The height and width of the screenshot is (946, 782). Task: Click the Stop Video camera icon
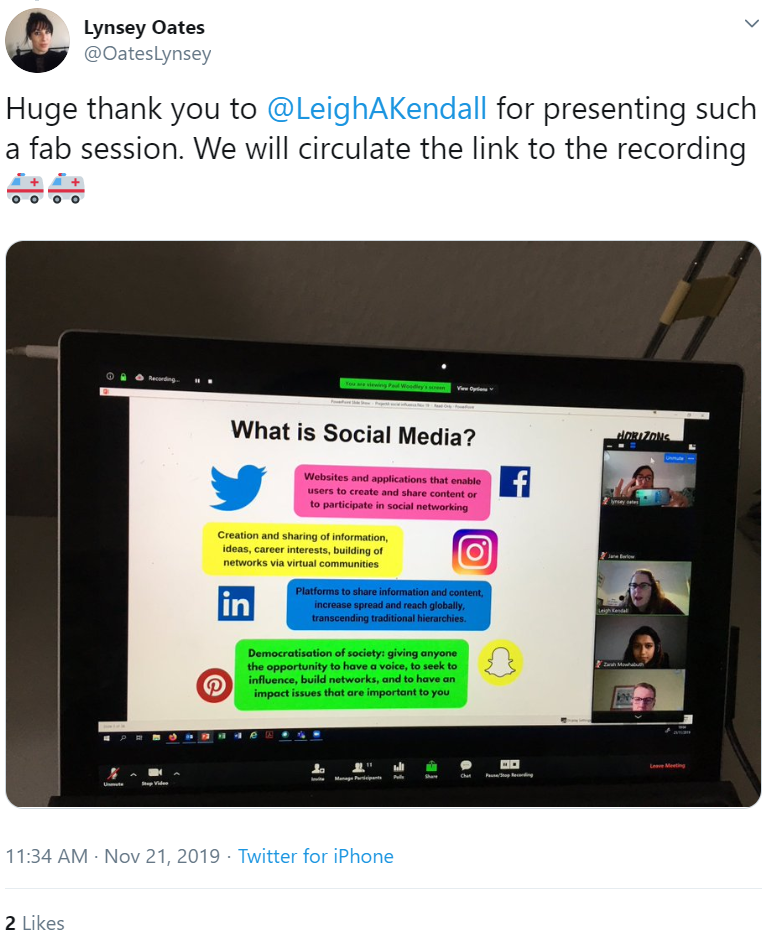tap(155, 772)
